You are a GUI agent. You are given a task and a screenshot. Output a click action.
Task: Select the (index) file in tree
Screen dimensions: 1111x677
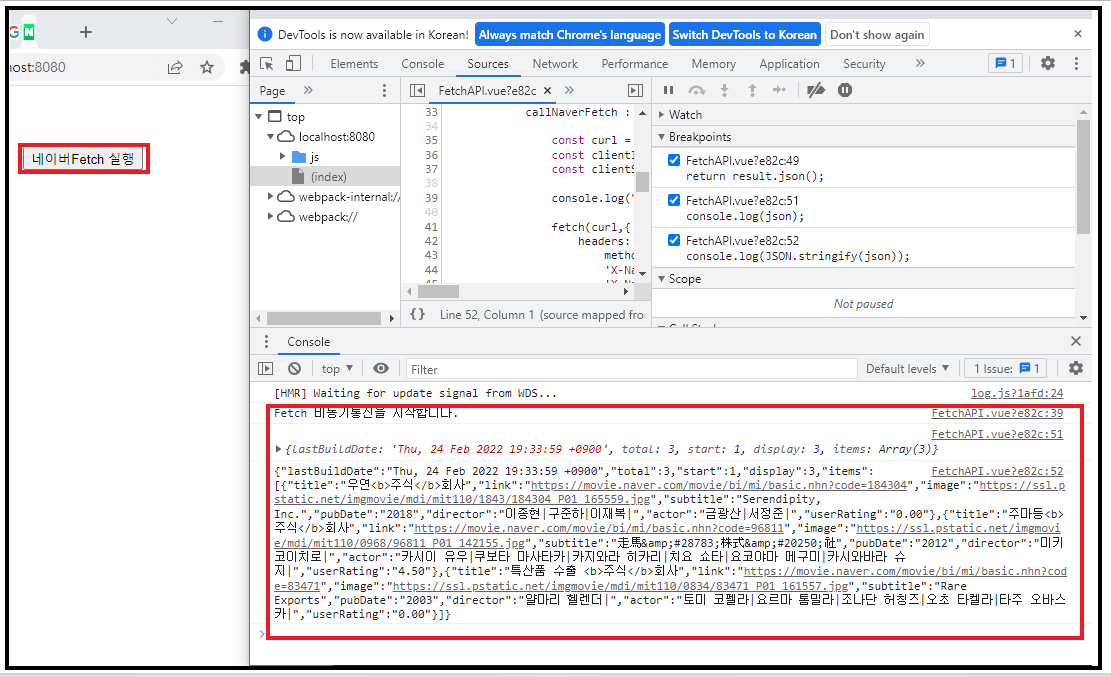point(328,177)
